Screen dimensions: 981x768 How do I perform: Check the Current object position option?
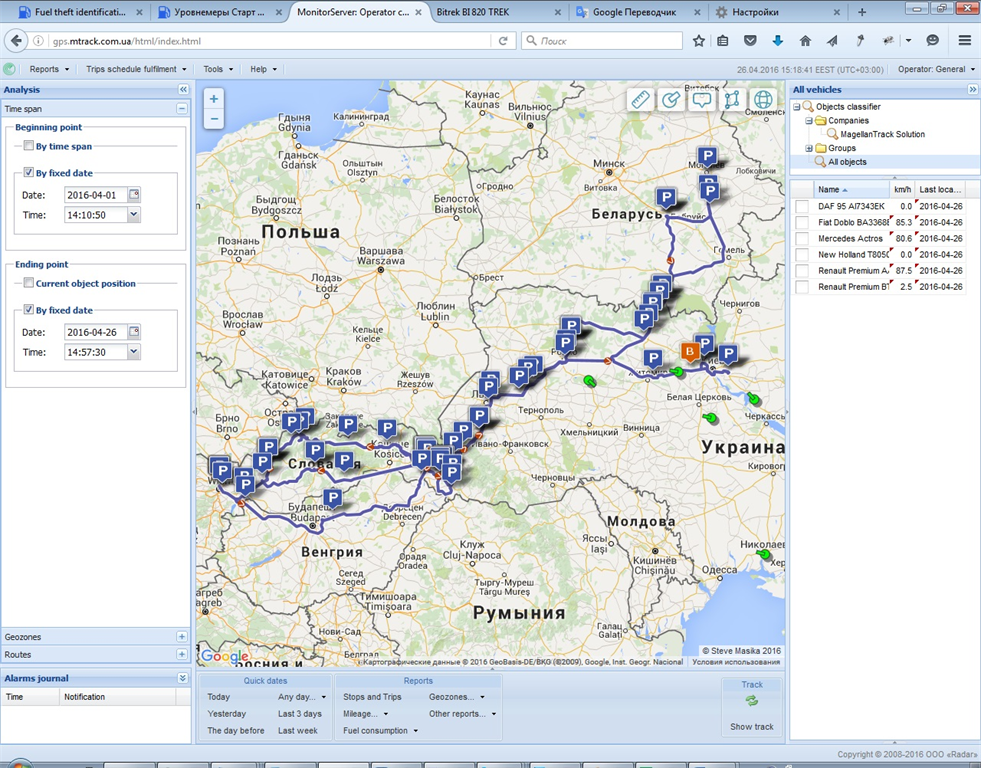click(29, 283)
